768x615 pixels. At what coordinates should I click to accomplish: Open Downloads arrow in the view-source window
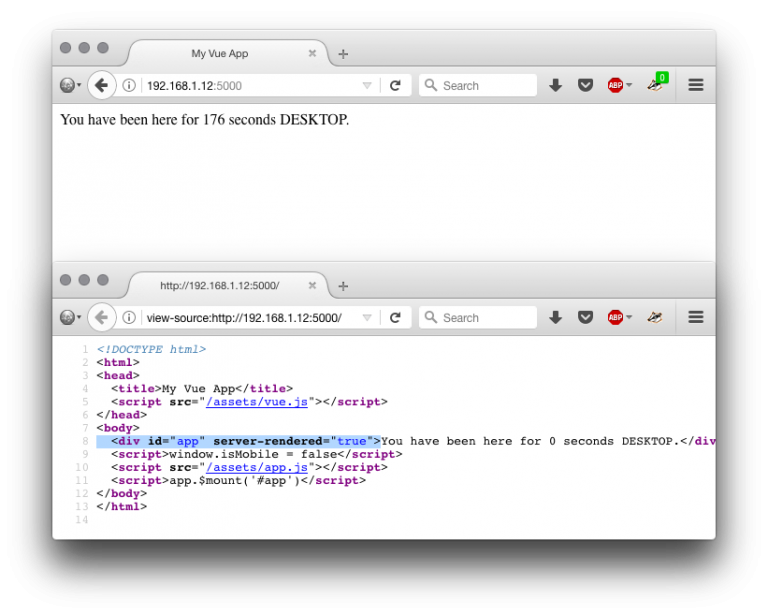coord(555,318)
